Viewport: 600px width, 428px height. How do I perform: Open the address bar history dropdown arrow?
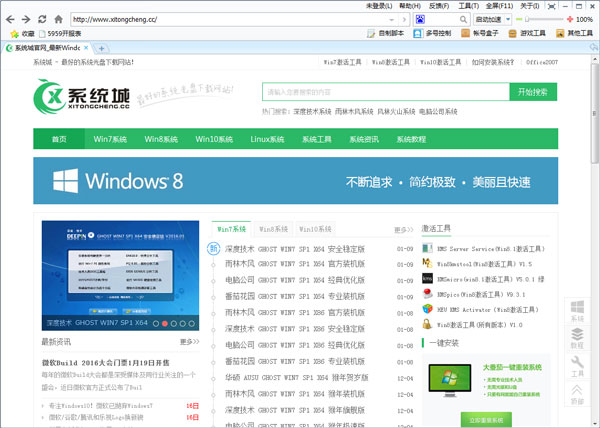[x=391, y=20]
